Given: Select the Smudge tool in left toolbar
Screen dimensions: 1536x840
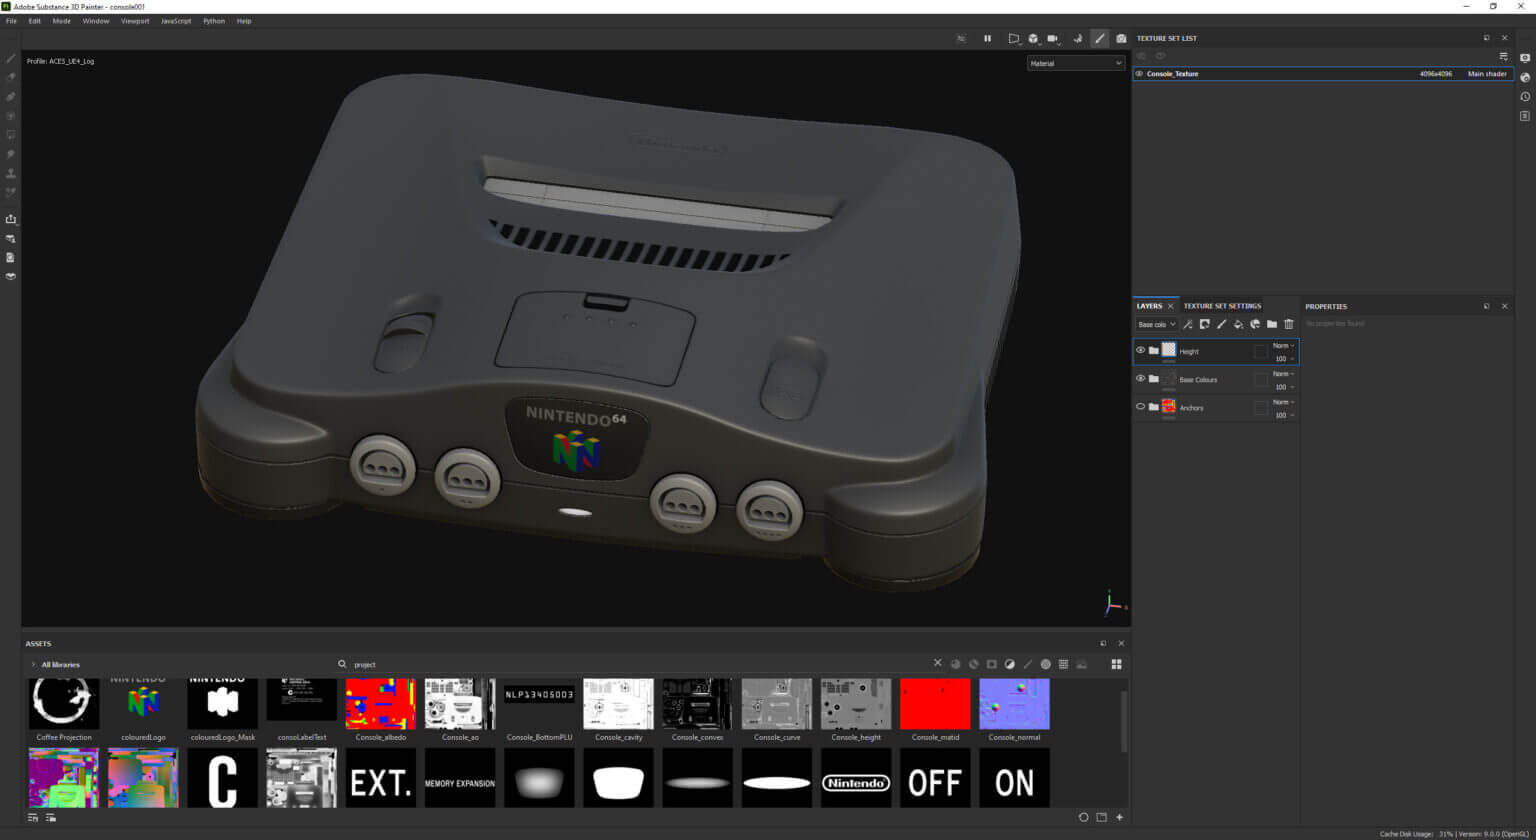Looking at the screenshot, I should [x=11, y=154].
